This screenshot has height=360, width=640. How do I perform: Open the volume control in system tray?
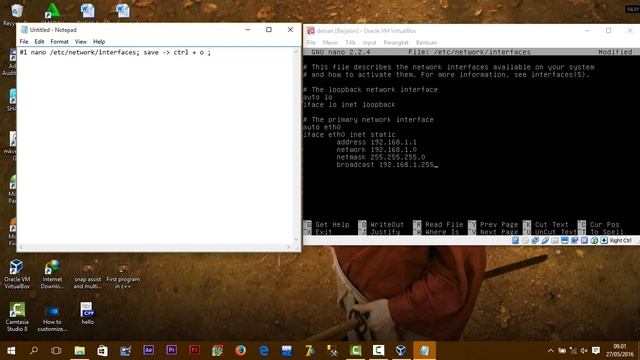coord(584,351)
